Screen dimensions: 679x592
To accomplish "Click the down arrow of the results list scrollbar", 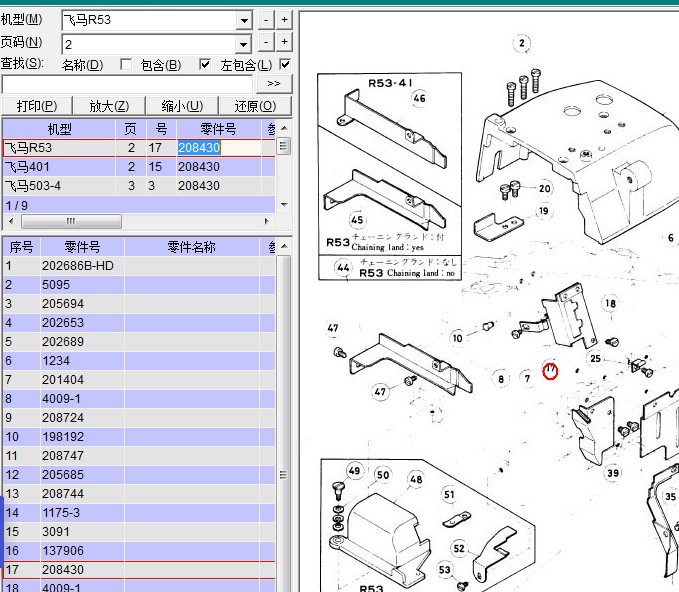I will click(283, 204).
